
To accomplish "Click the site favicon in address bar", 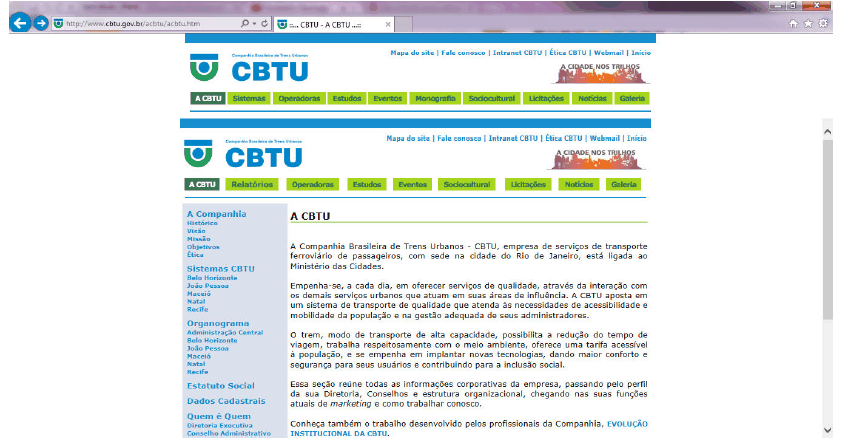I will coord(58,23).
